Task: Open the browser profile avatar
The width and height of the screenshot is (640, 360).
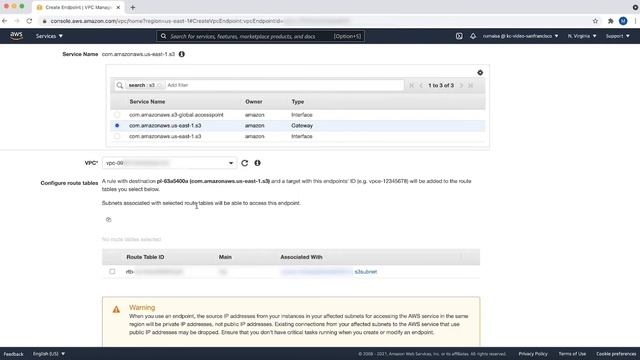Action: click(x=623, y=21)
